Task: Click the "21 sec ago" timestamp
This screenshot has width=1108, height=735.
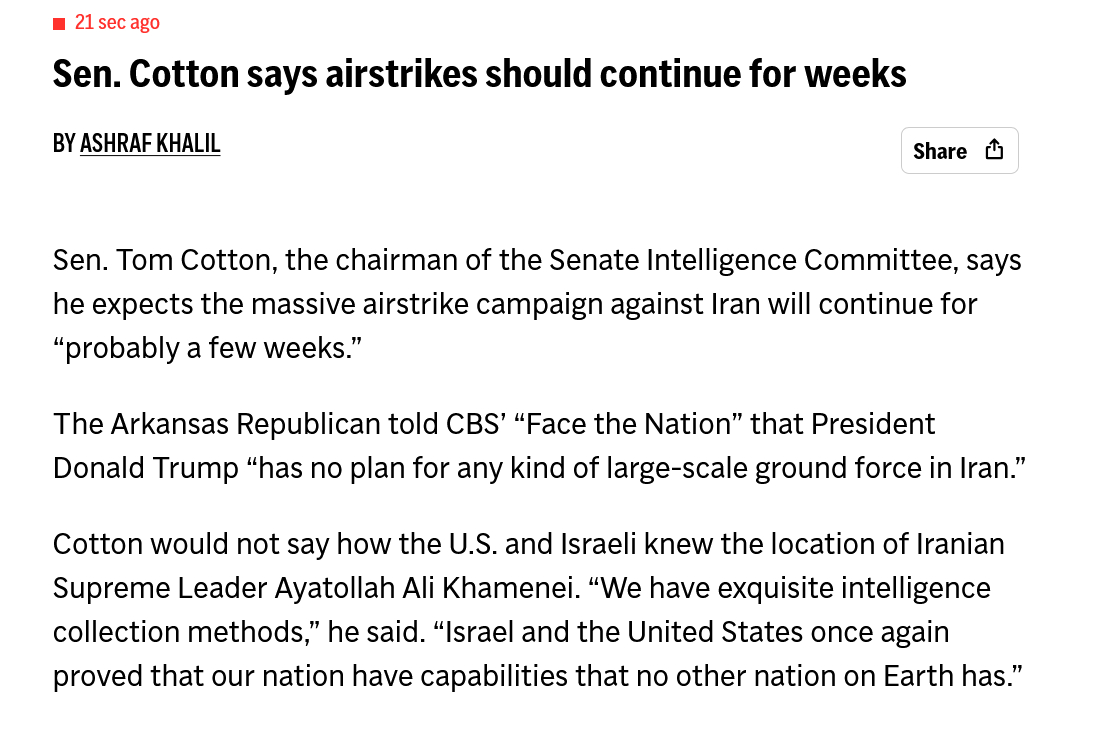Action: click(x=117, y=22)
